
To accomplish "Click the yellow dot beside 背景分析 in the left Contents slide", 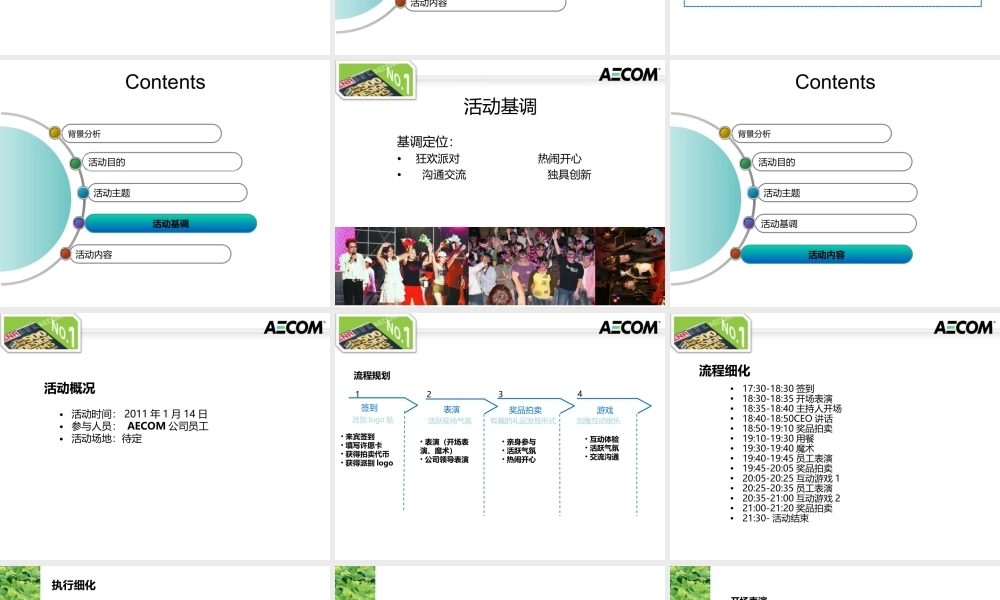I will click(55, 133).
